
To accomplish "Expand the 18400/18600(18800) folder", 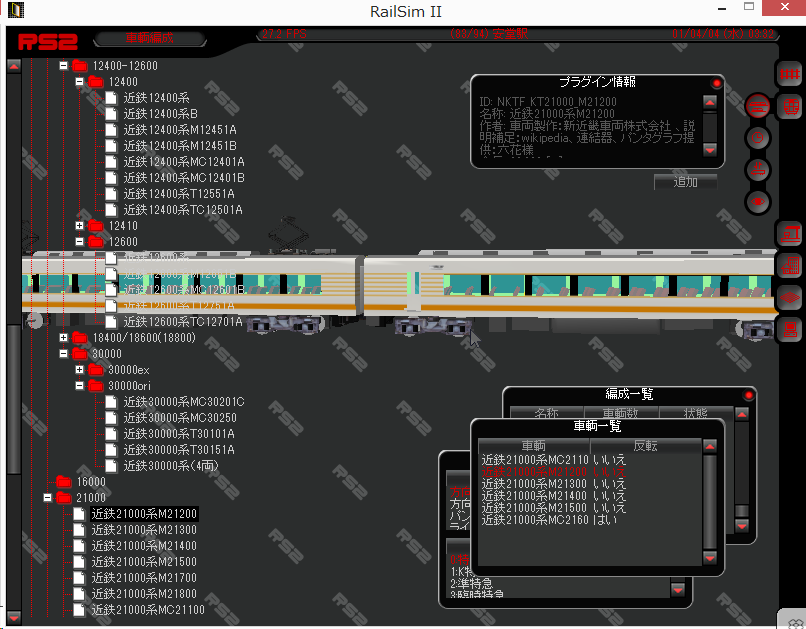I will tap(63, 337).
